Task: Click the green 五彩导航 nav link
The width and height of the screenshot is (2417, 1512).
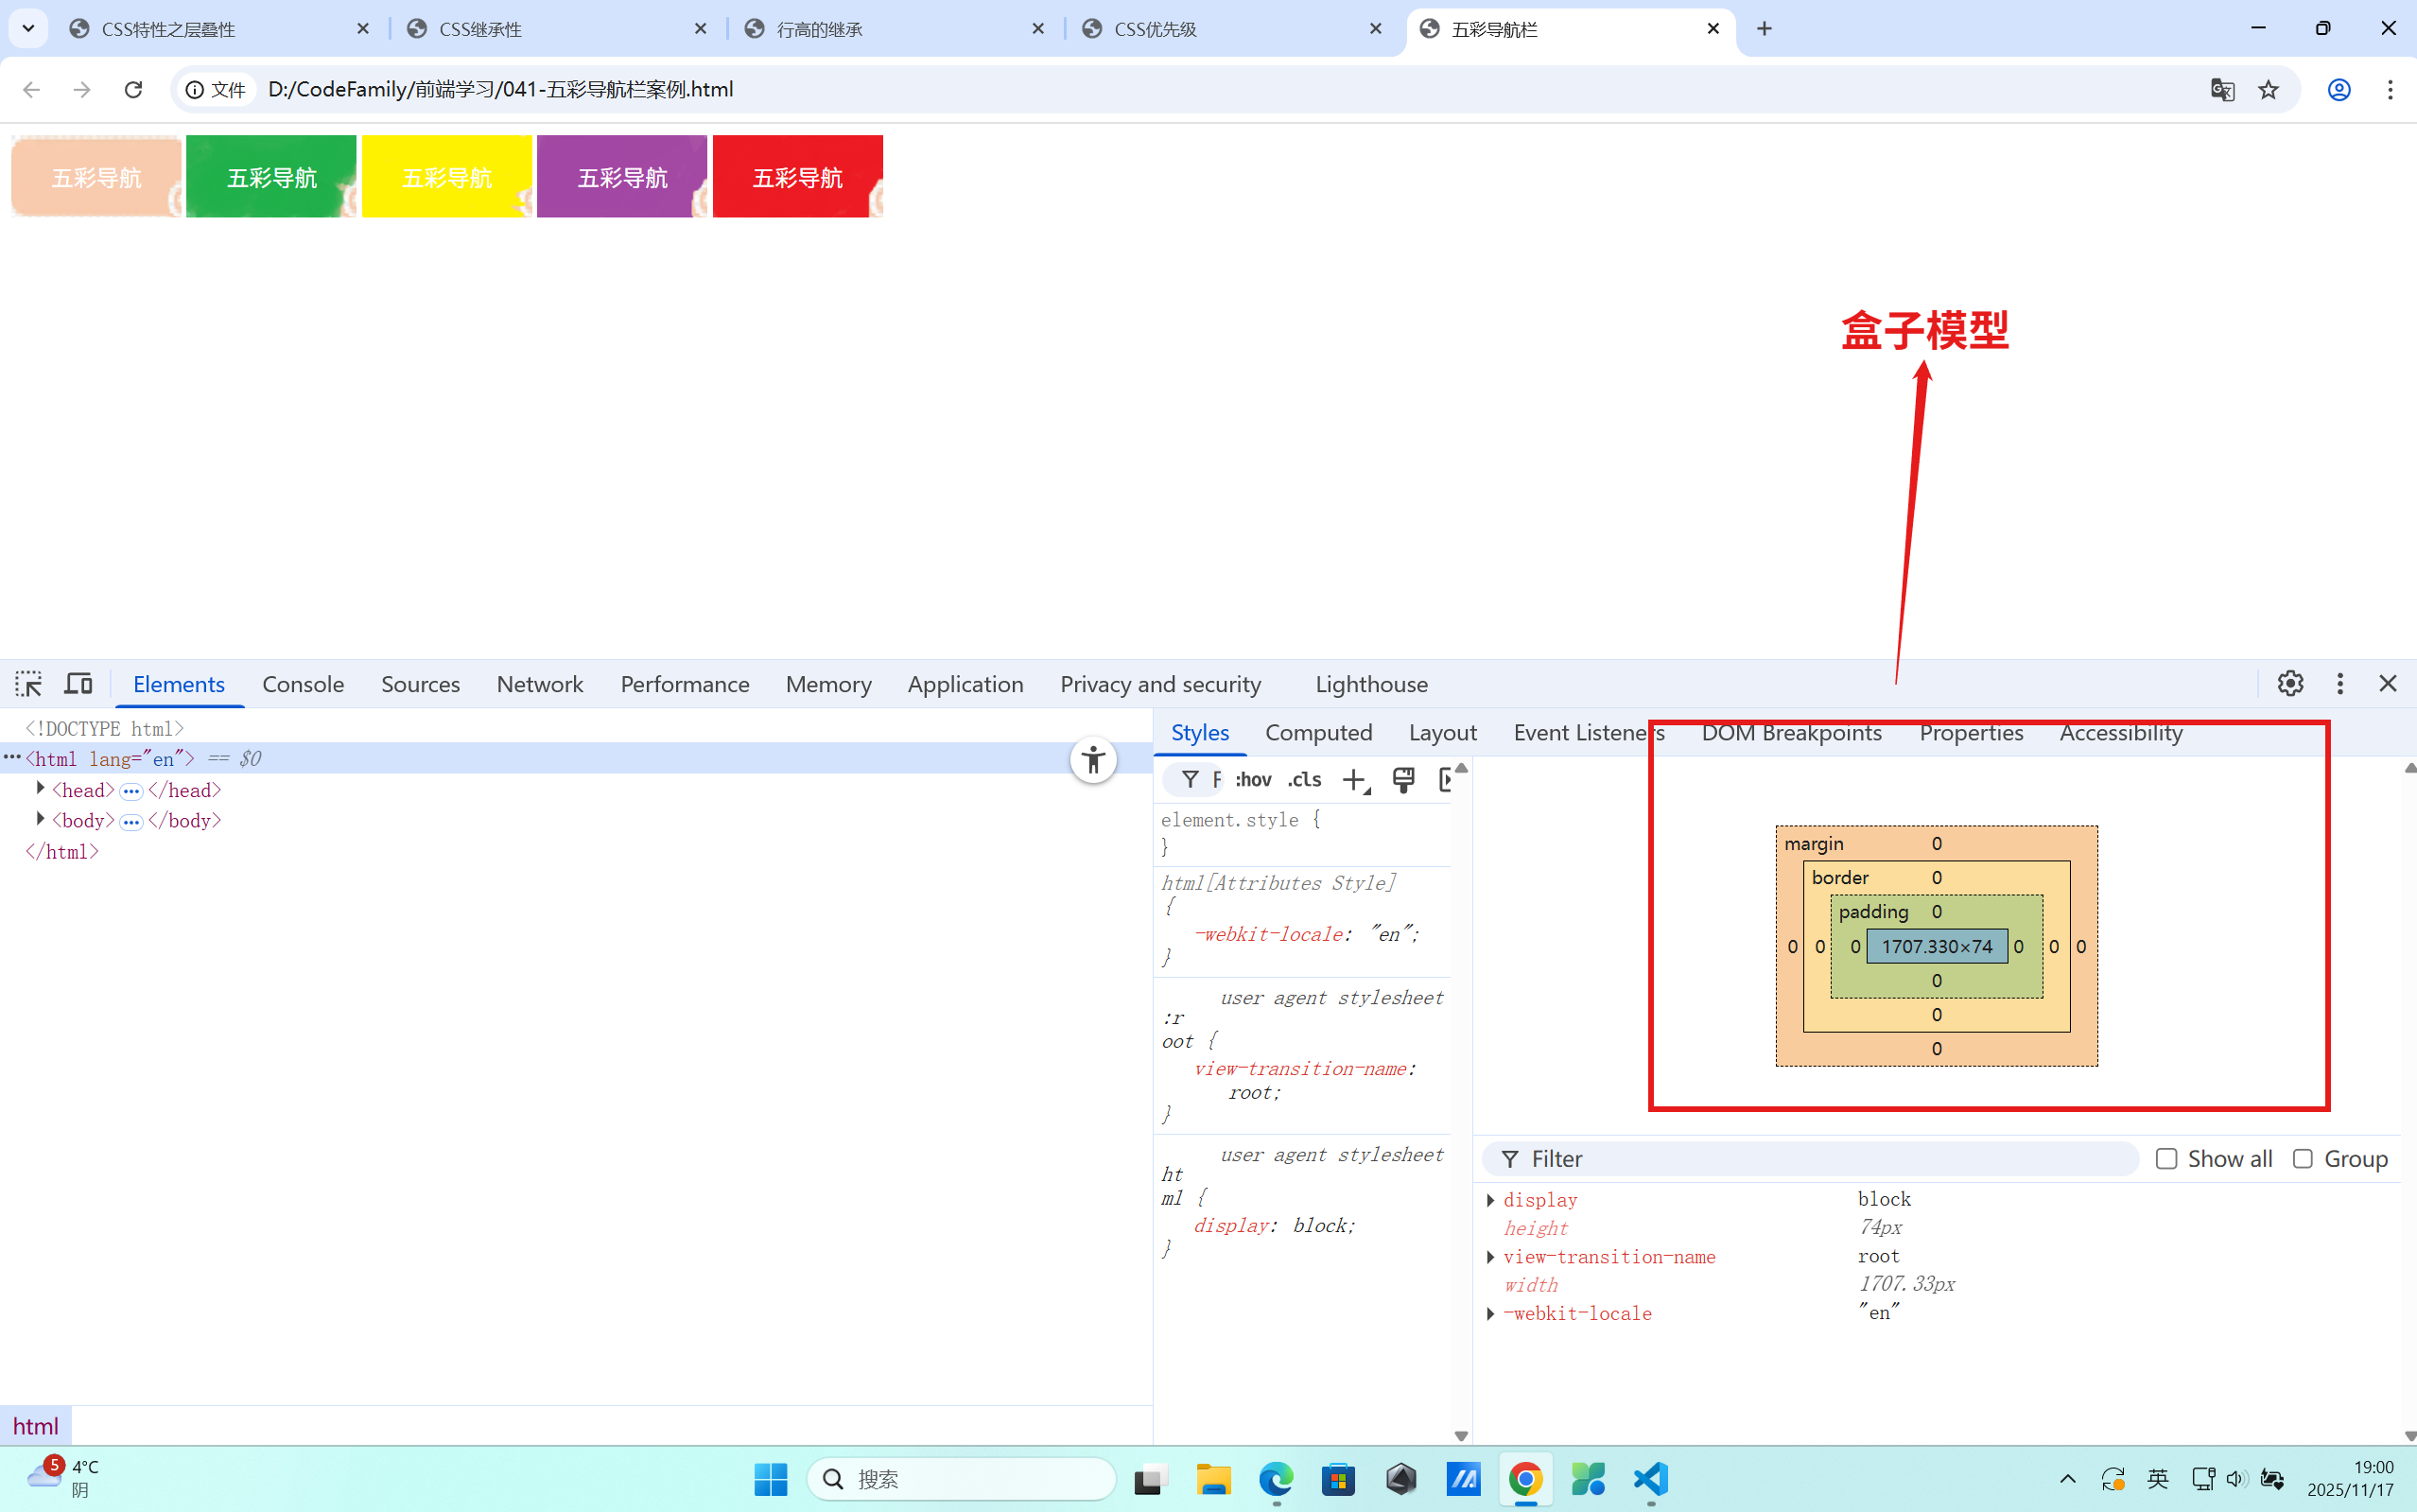Action: point(271,177)
